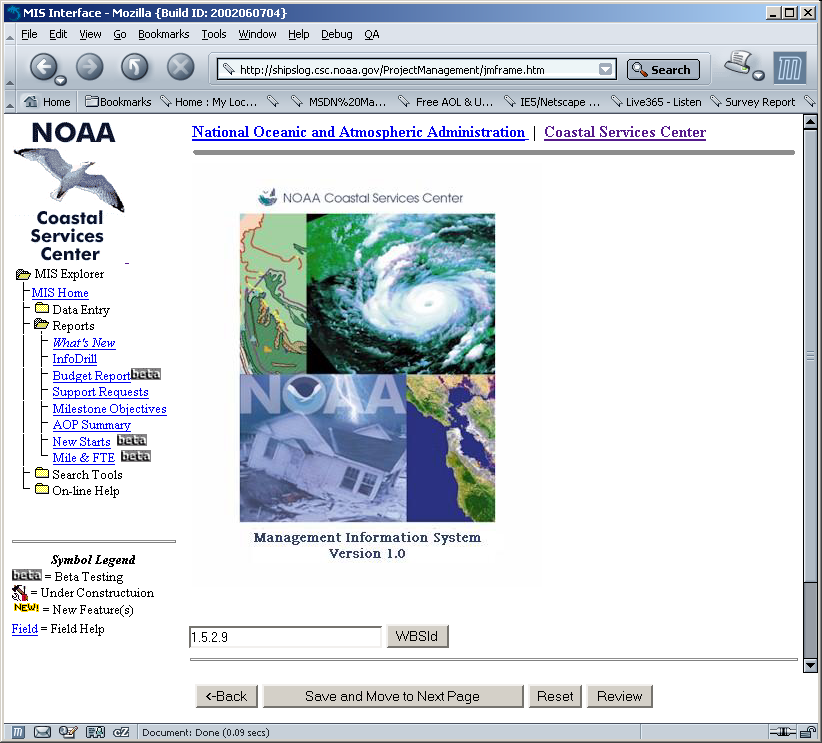Click the vertical scrollbar up arrow
This screenshot has height=743, width=822.
coord(810,122)
